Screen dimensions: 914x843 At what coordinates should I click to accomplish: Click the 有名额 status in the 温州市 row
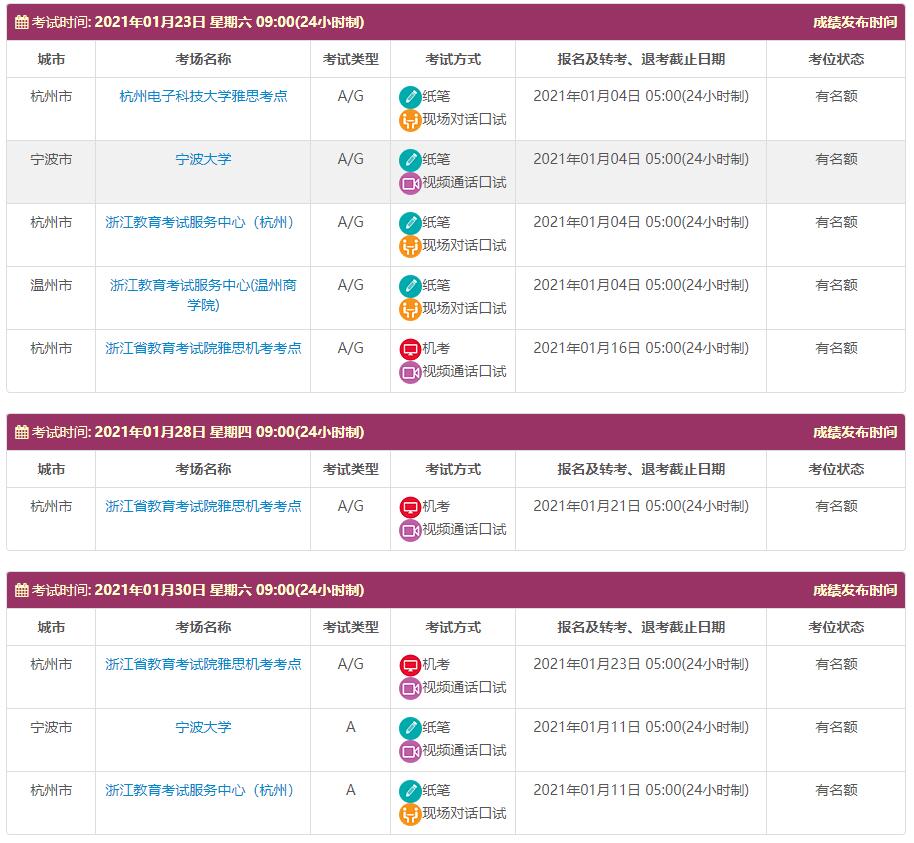(x=836, y=286)
